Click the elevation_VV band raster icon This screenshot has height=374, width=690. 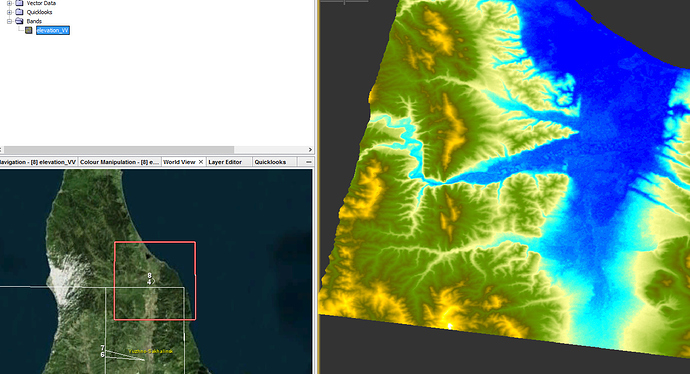(29, 30)
